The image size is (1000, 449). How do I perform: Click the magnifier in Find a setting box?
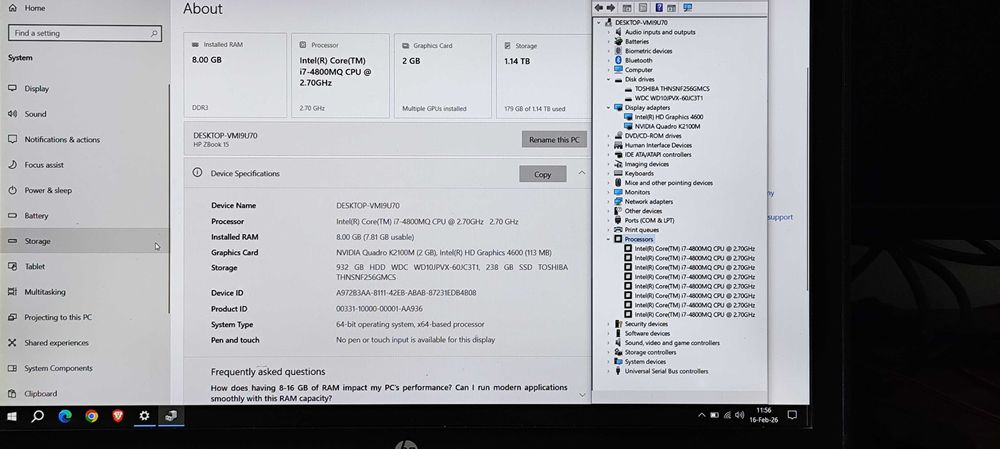(154, 33)
